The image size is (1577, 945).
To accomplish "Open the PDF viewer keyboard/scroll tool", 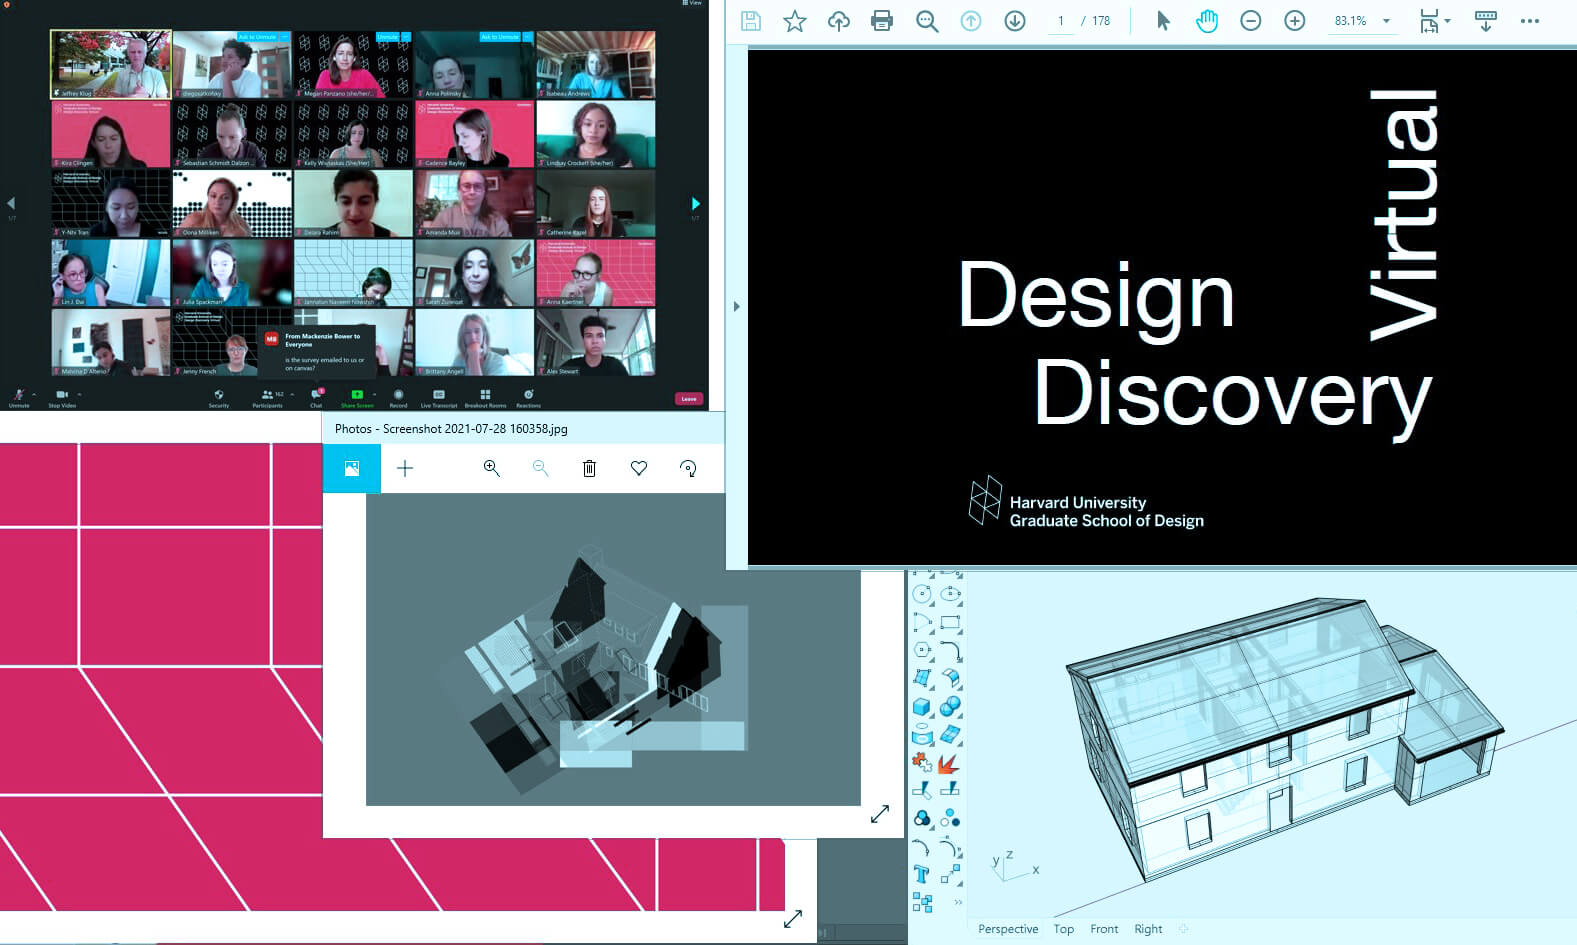I will click(x=1486, y=21).
